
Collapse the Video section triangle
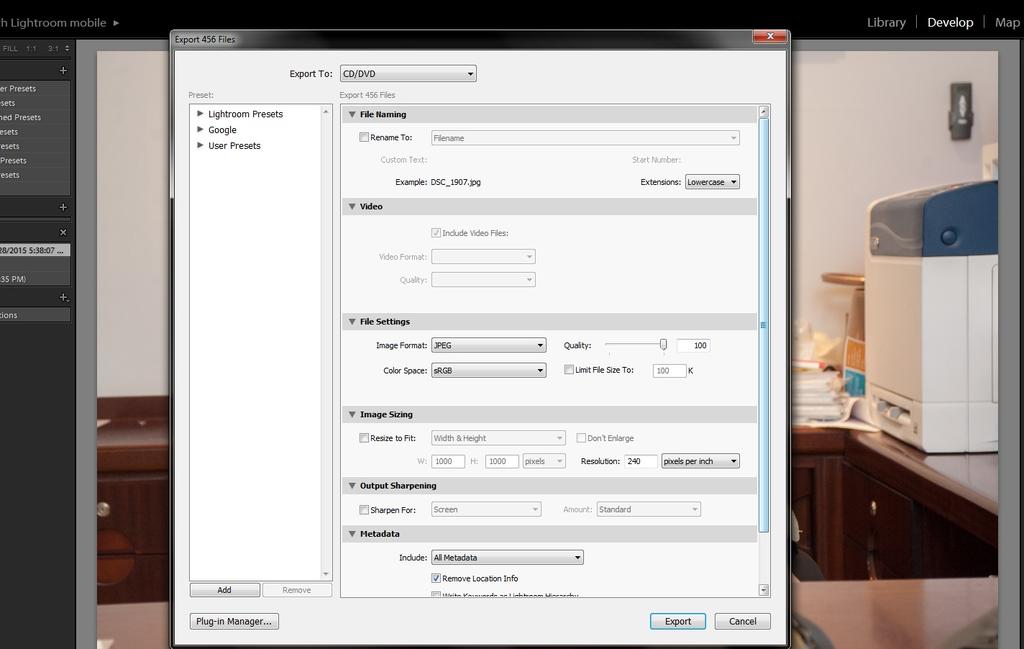pos(352,206)
